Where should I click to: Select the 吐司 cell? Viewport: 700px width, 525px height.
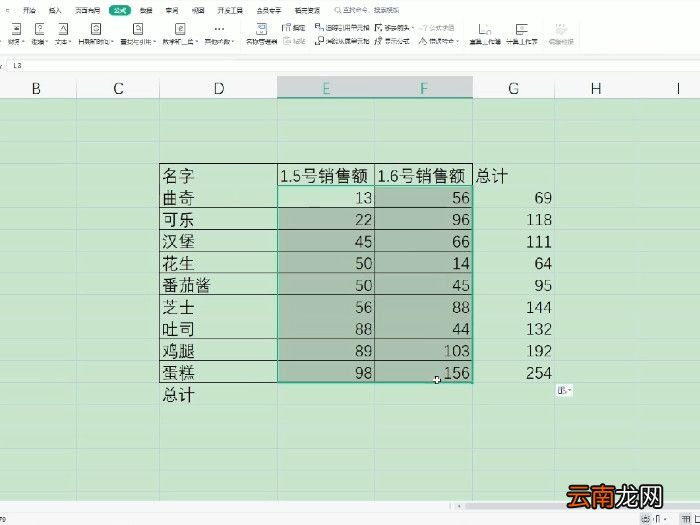(218, 328)
